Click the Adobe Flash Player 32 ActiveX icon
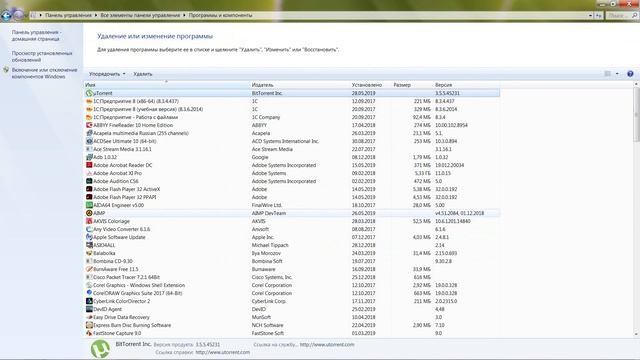This screenshot has height=360, width=640. pyautogui.click(x=89, y=189)
